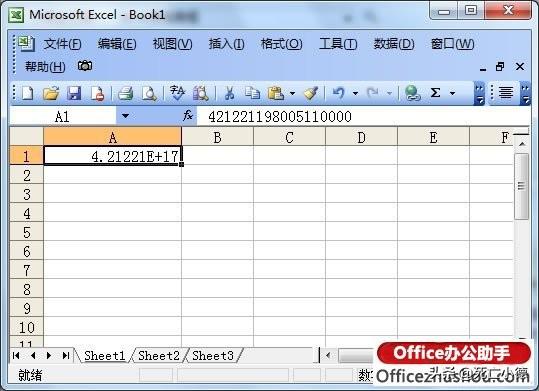Select column C header
539x391 pixels.
click(x=289, y=137)
